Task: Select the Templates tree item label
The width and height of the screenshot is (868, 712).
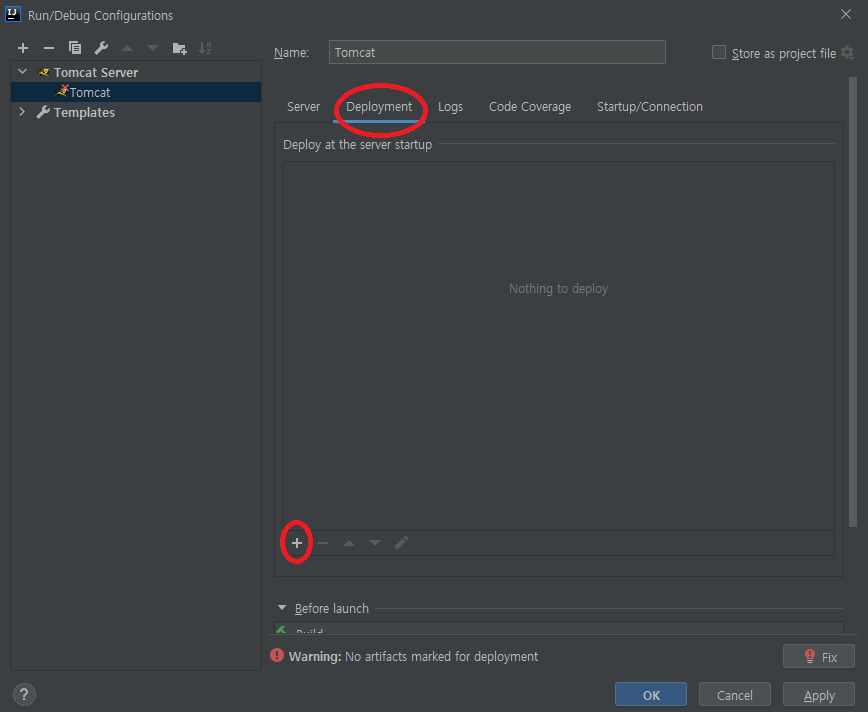Action: coord(84,112)
